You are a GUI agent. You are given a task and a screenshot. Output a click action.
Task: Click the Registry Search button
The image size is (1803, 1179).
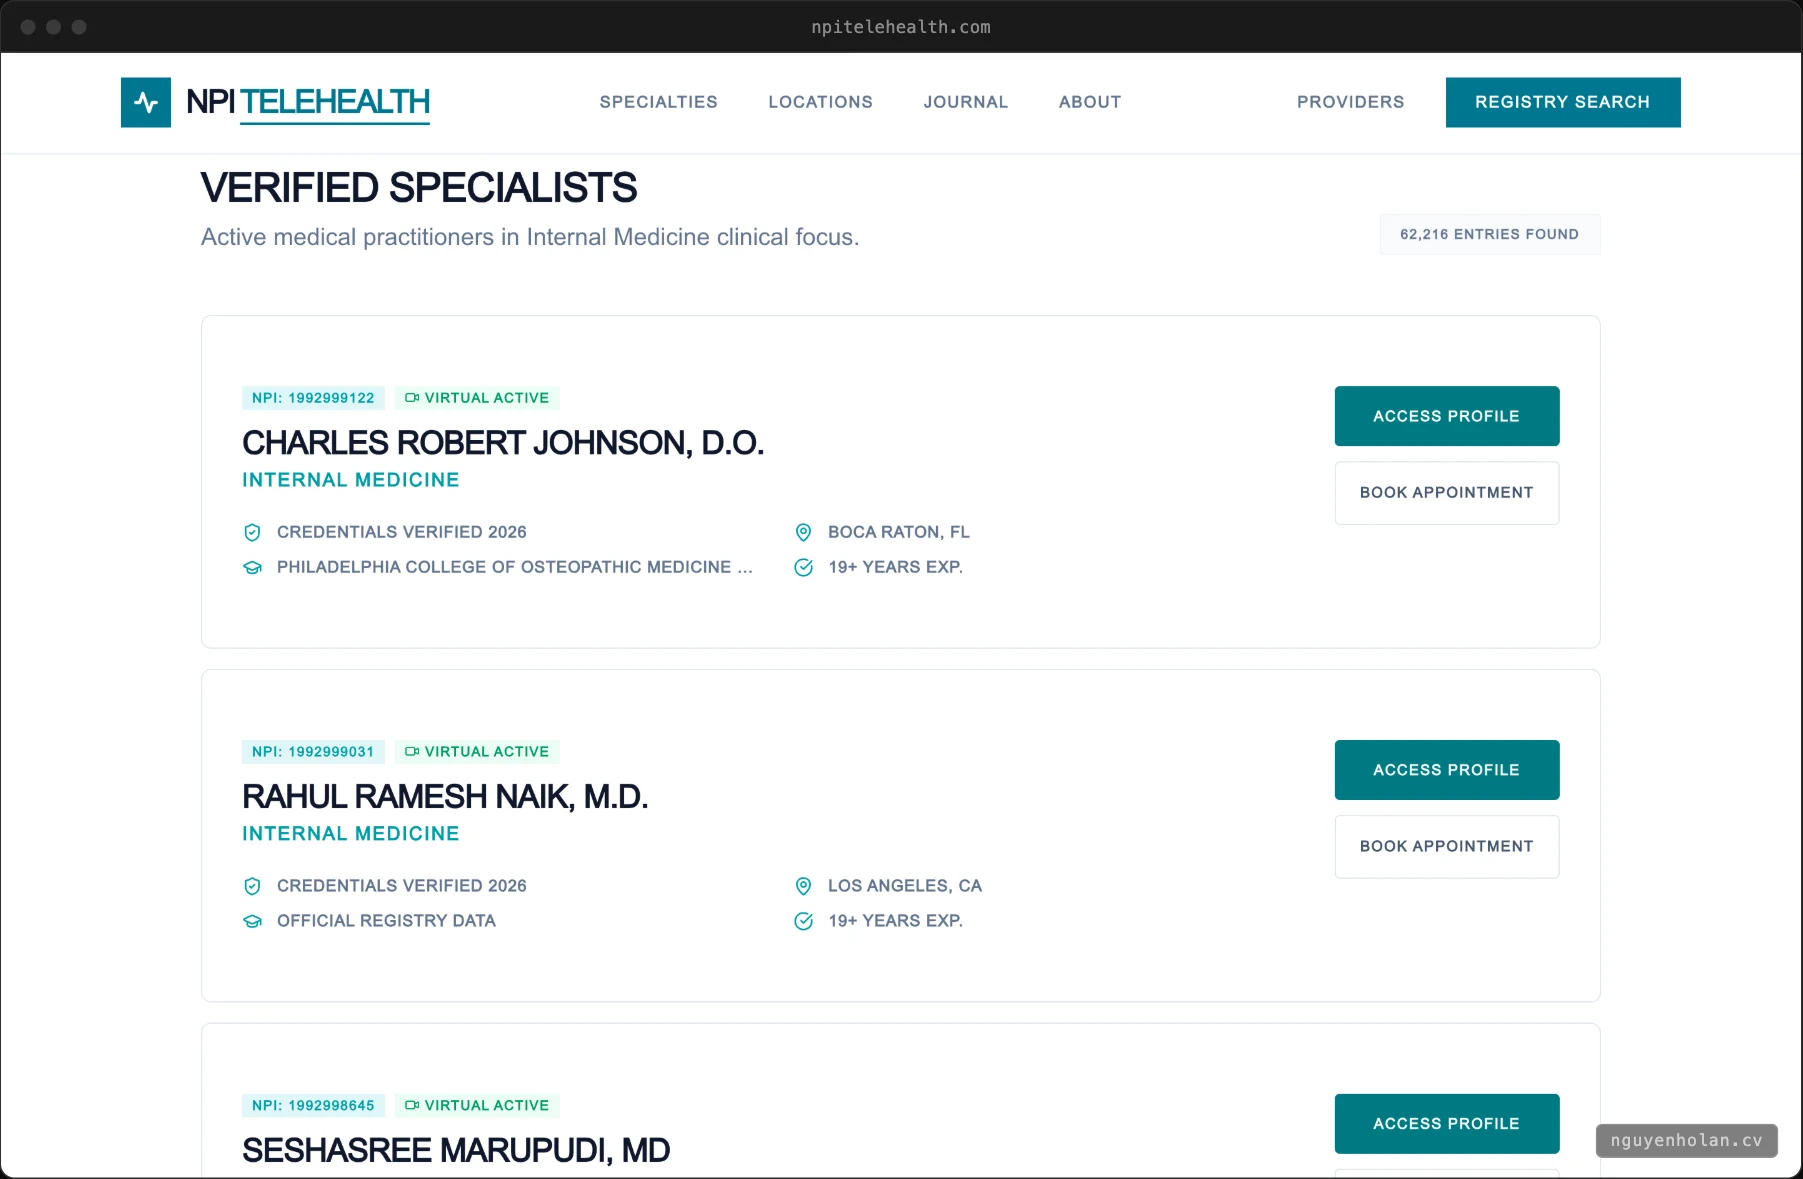tap(1563, 102)
